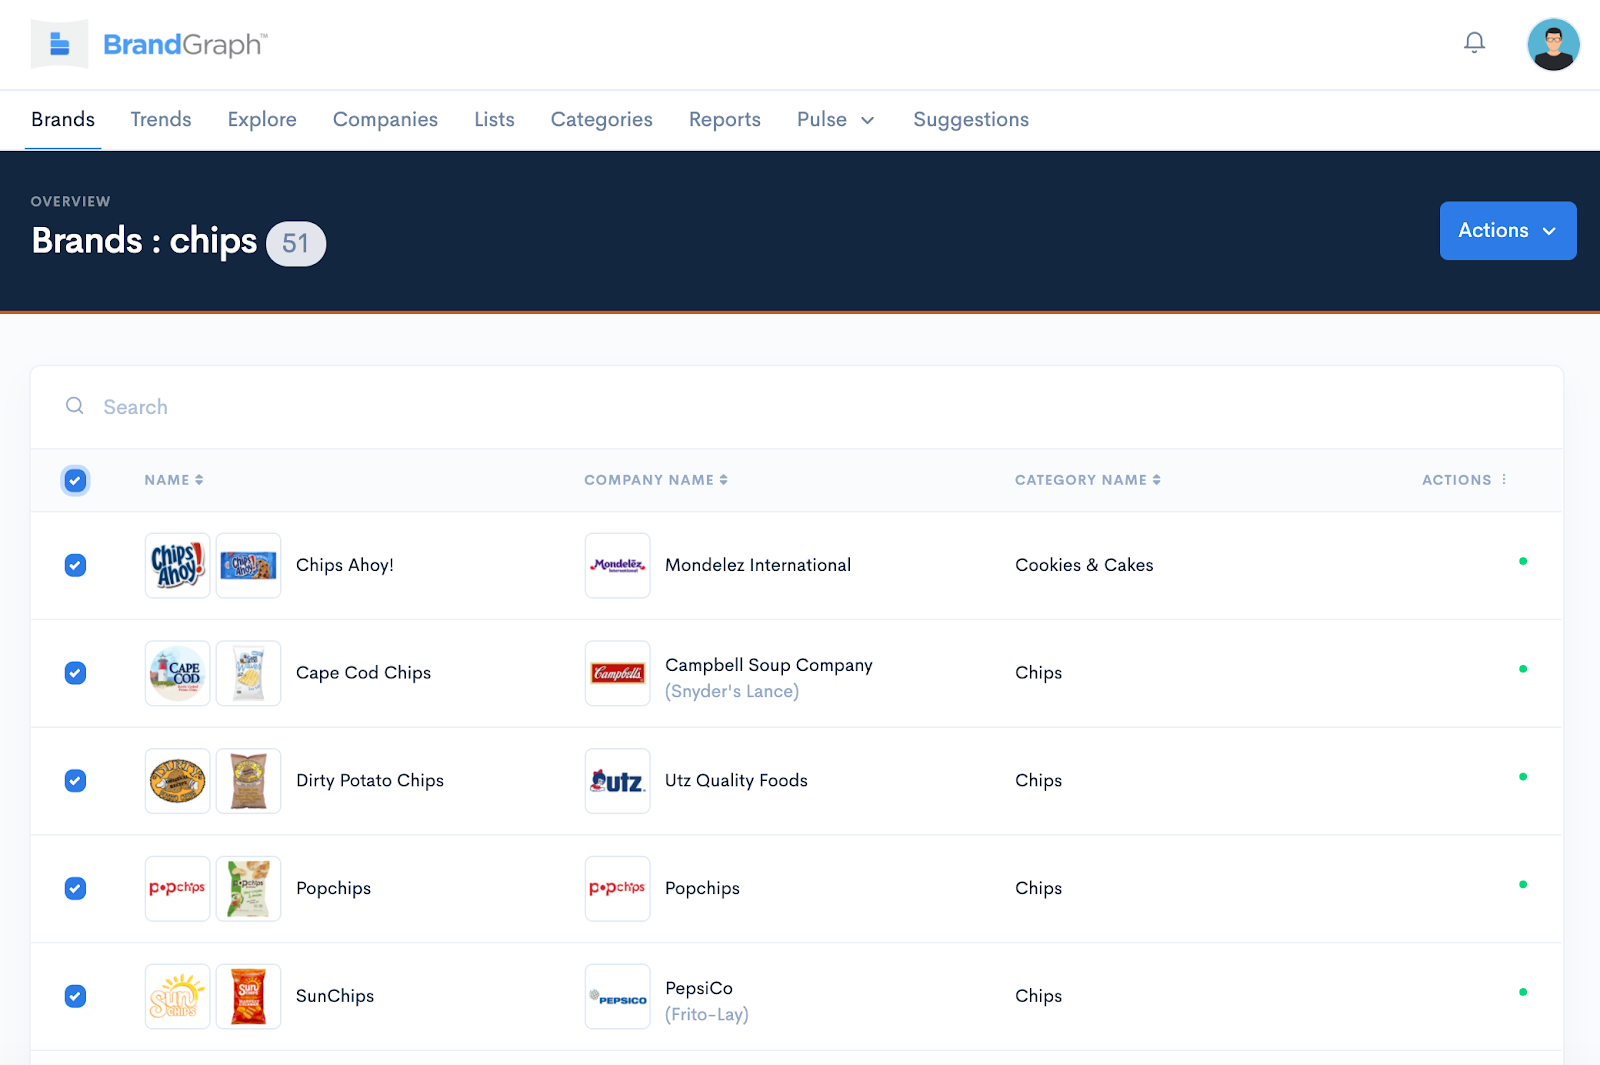Open the Suggestions tab
Screen dimensions: 1600x1065
point(971,120)
